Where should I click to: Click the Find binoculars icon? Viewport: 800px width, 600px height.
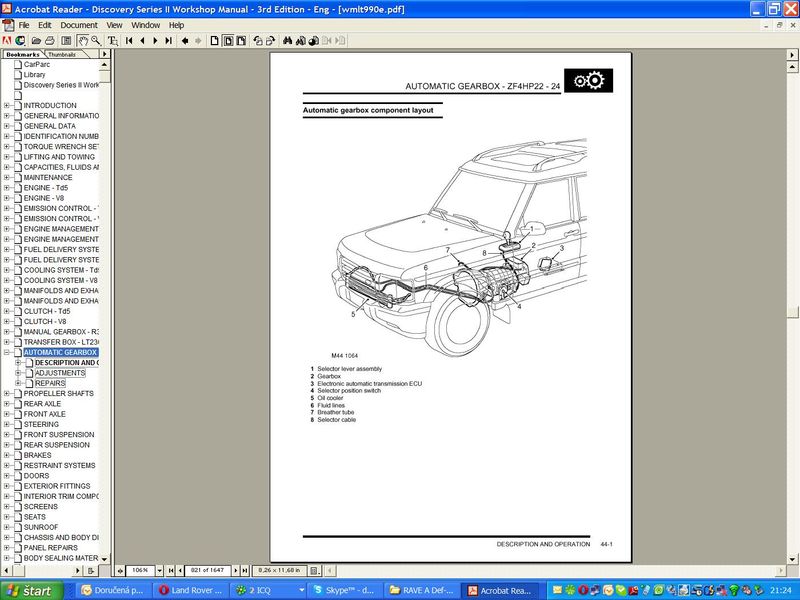287,41
